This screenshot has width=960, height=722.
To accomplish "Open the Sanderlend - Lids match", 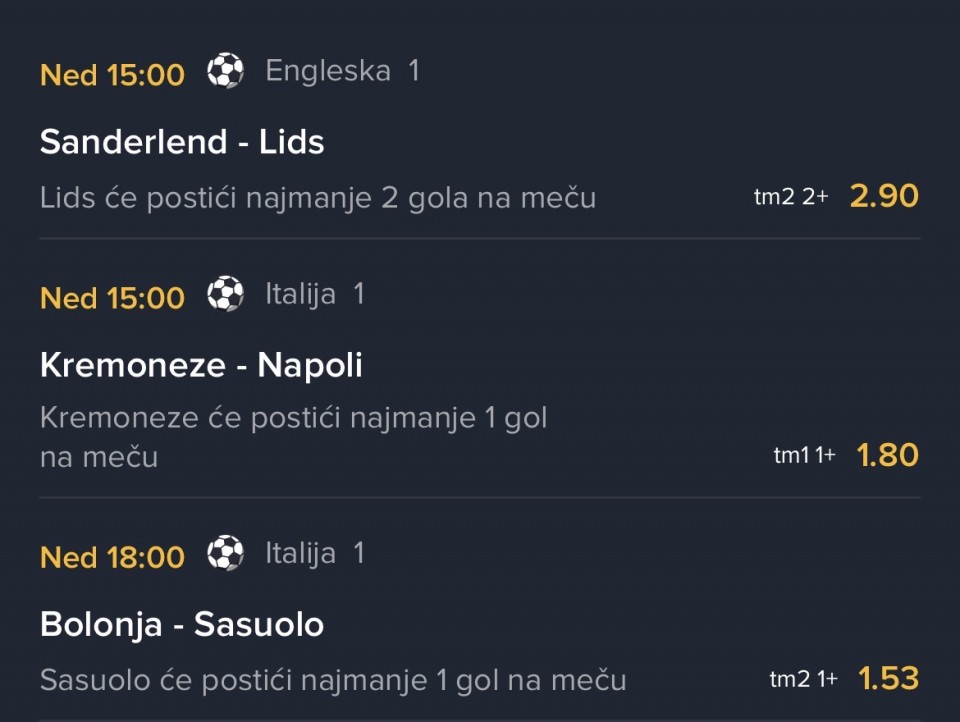I will click(x=182, y=142).
